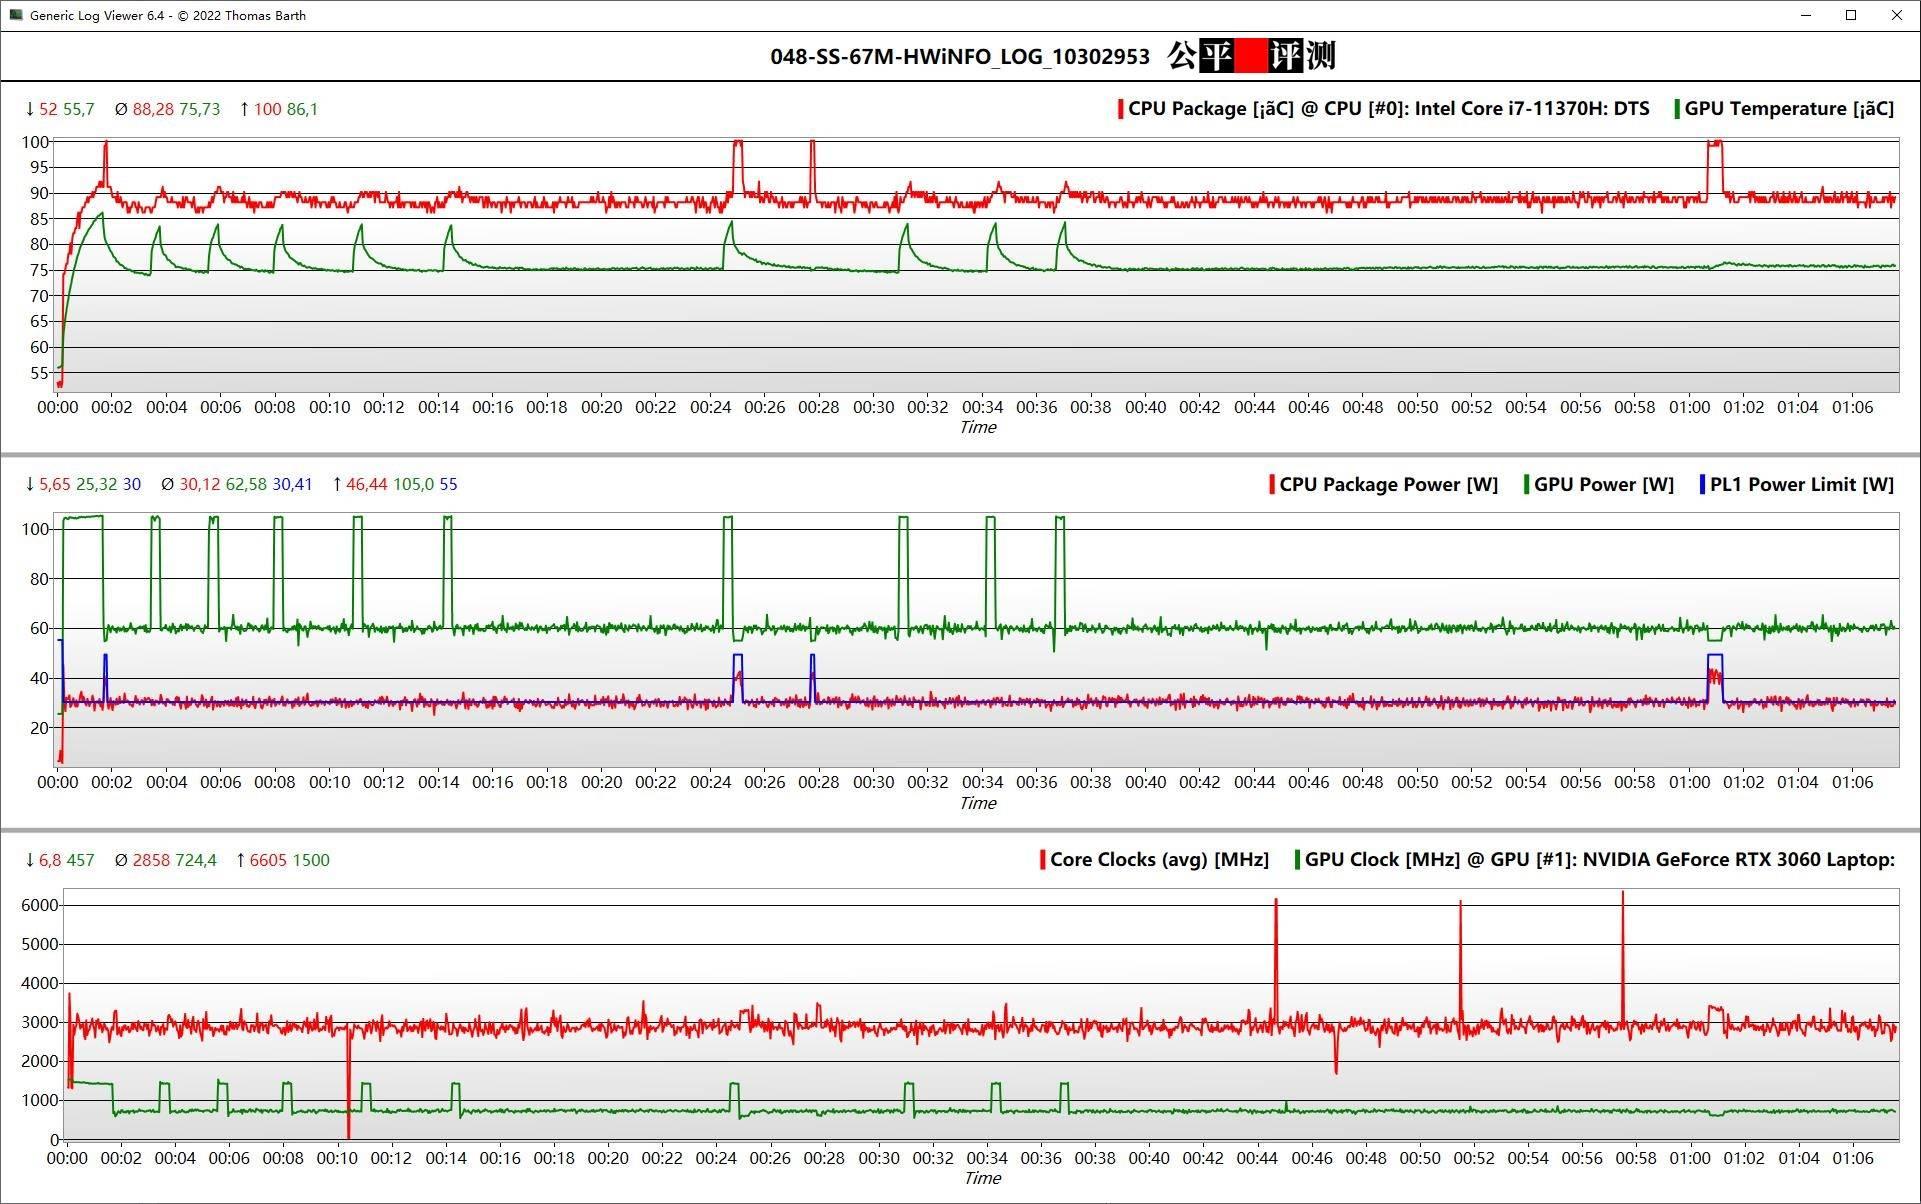This screenshot has height=1204, width=1921.
Task: Maximize the Generic Log Viewer window
Action: 1851,15
